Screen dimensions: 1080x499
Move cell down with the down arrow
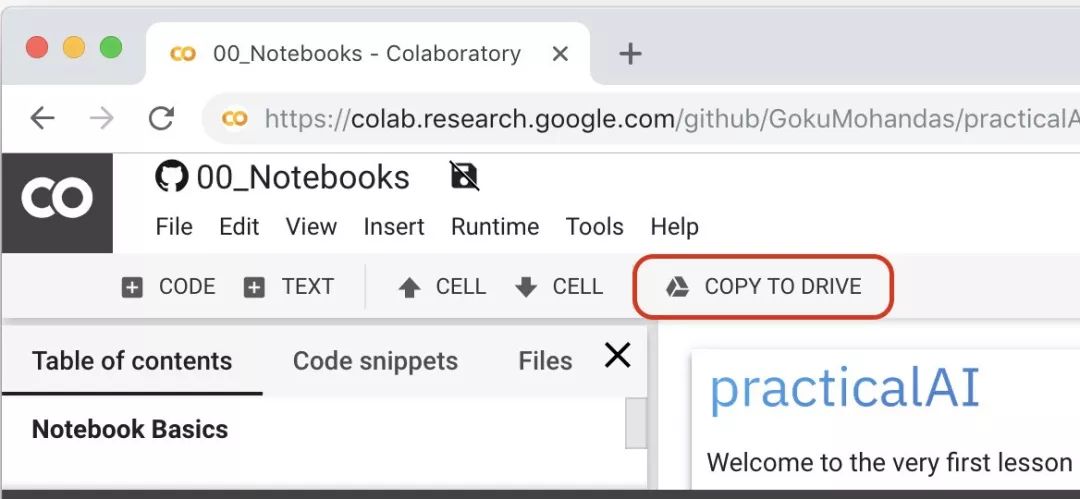click(526, 288)
